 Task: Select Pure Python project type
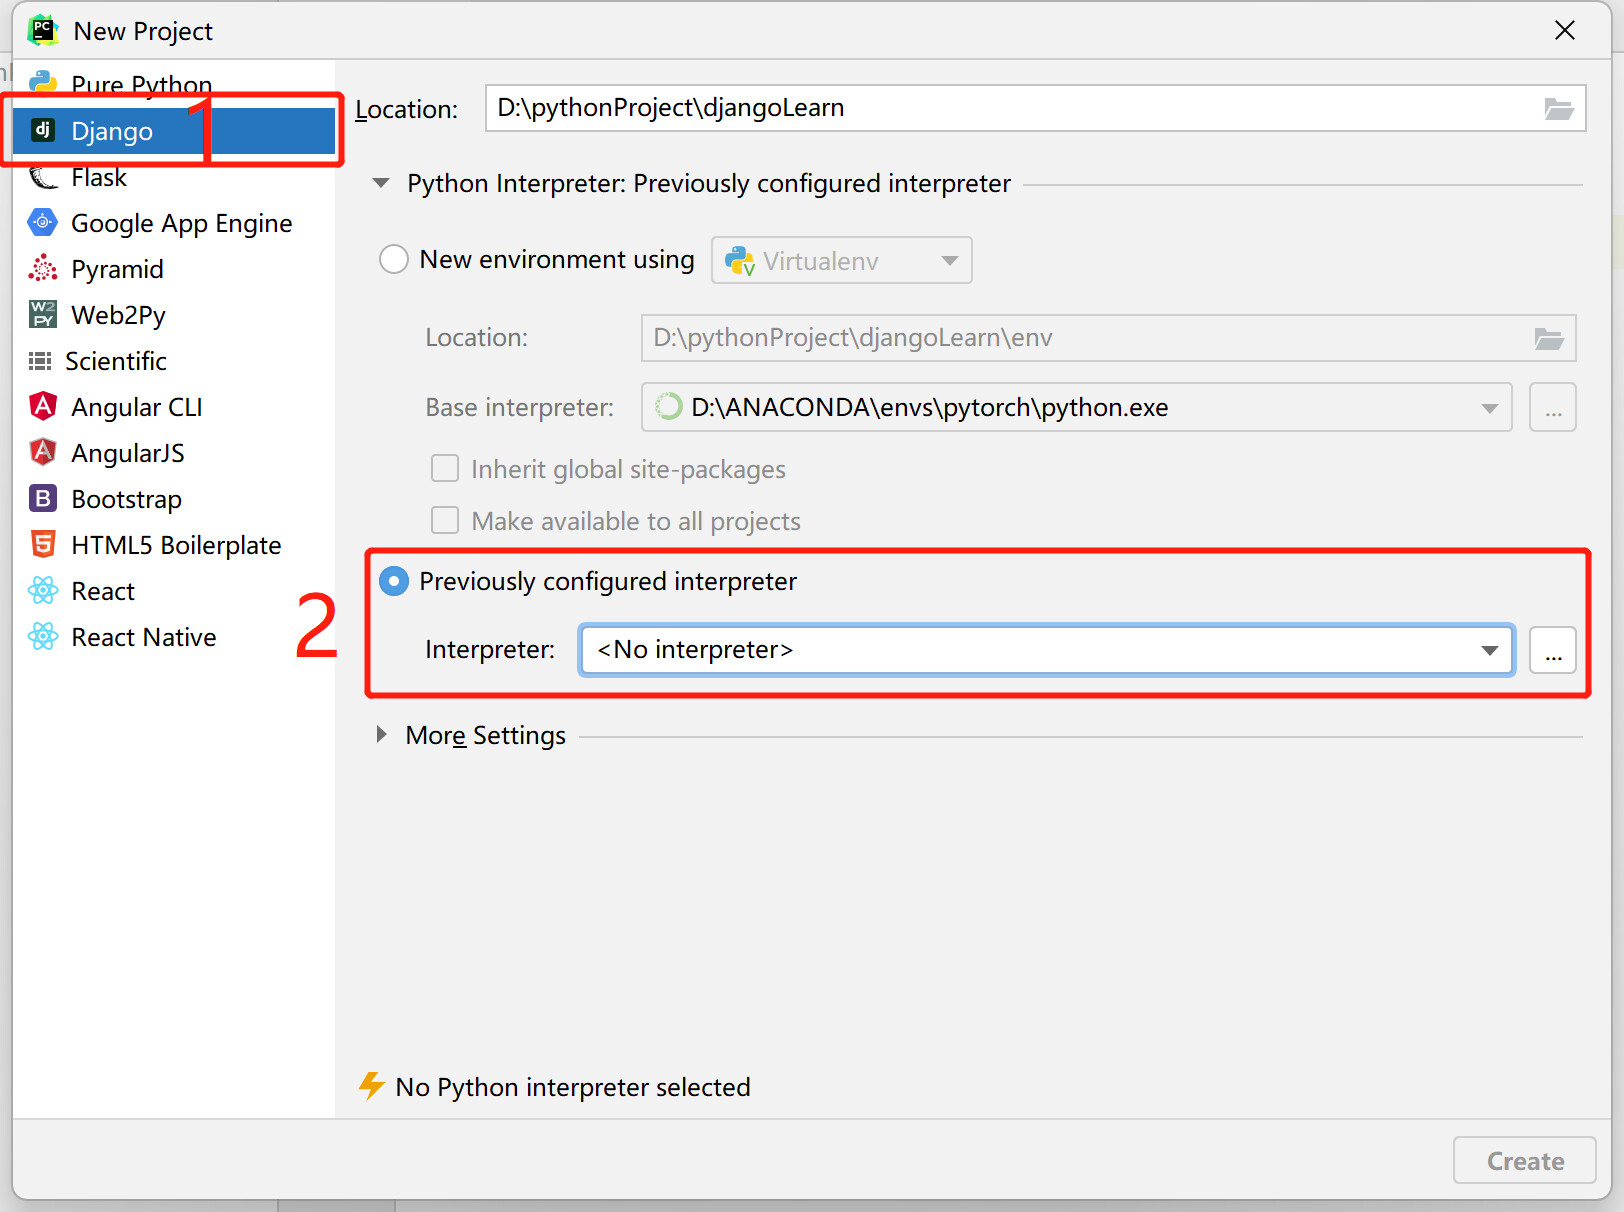tap(174, 84)
